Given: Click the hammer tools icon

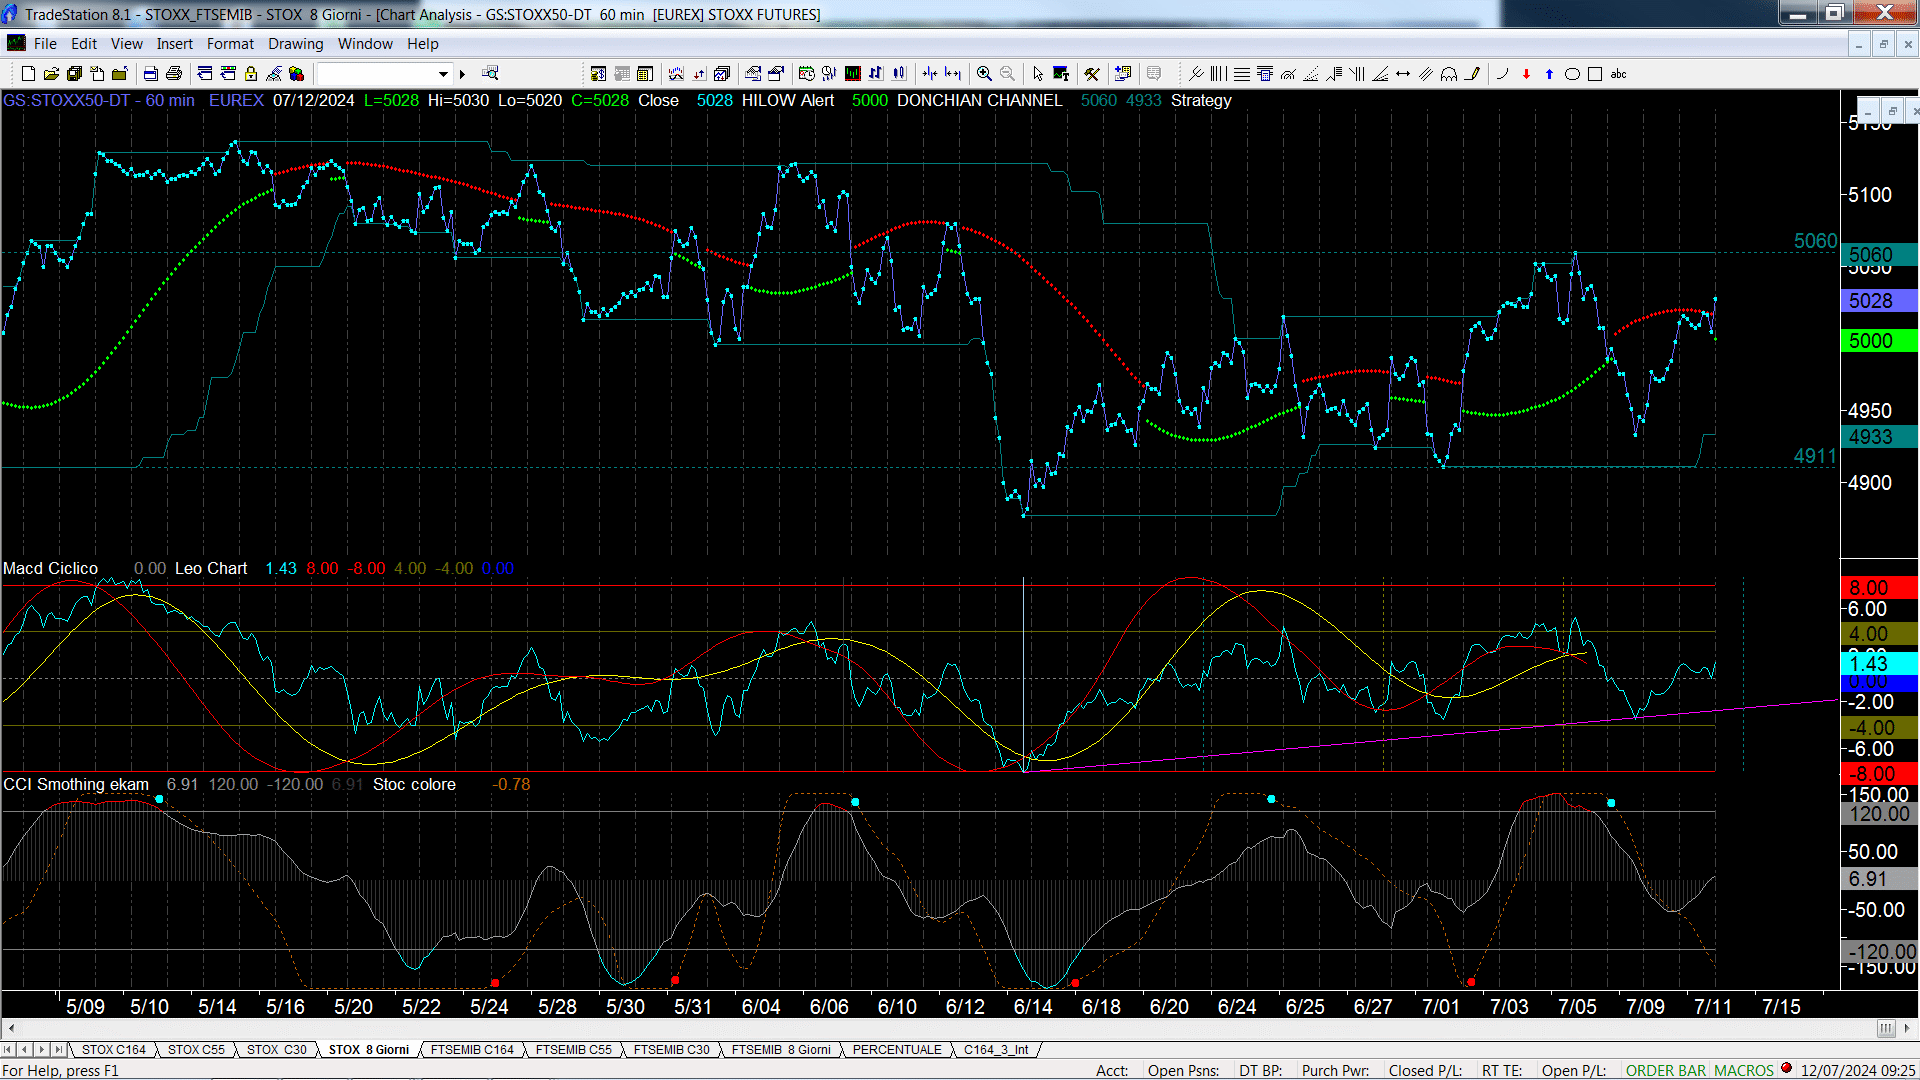Looking at the screenshot, I should click(1092, 73).
